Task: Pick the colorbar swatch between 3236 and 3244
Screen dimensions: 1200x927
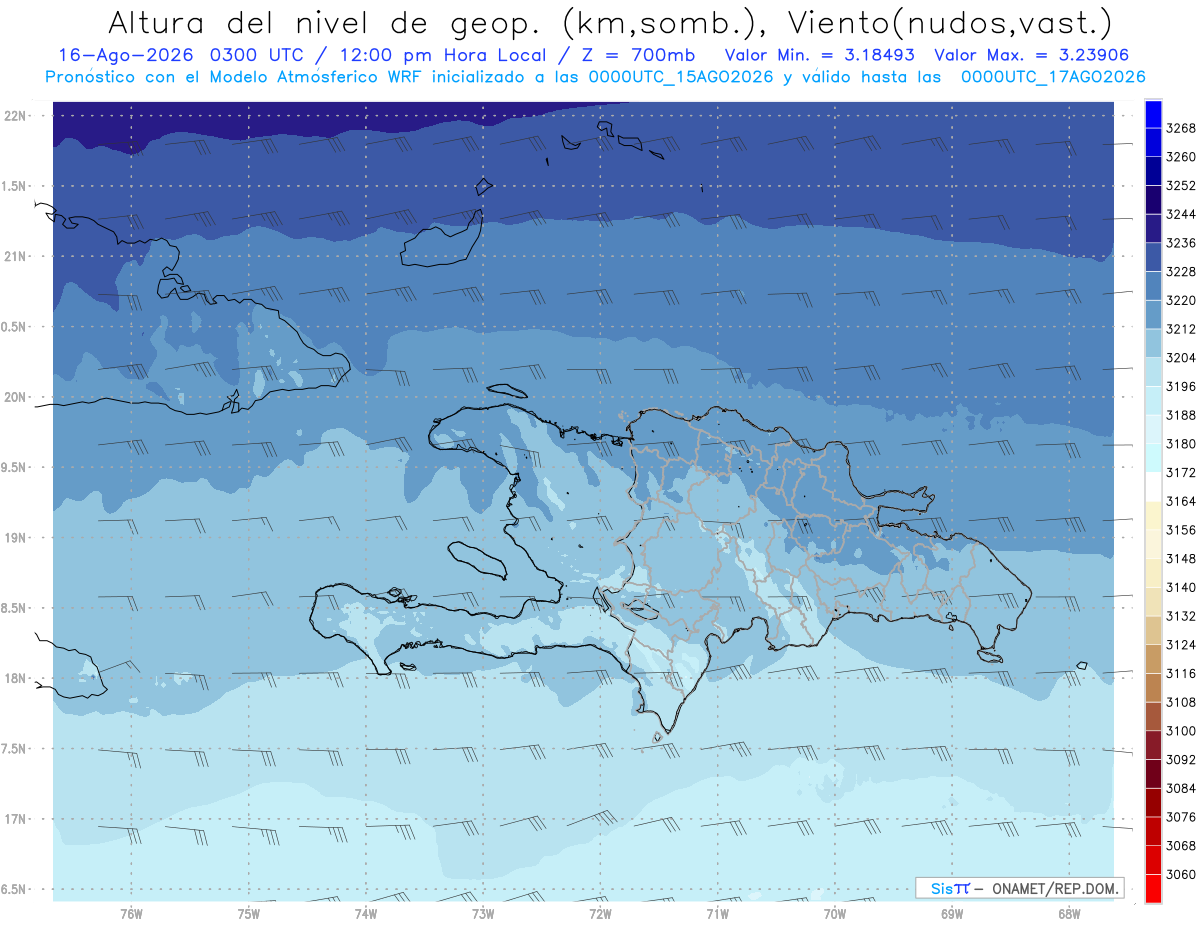Action: [1153, 228]
